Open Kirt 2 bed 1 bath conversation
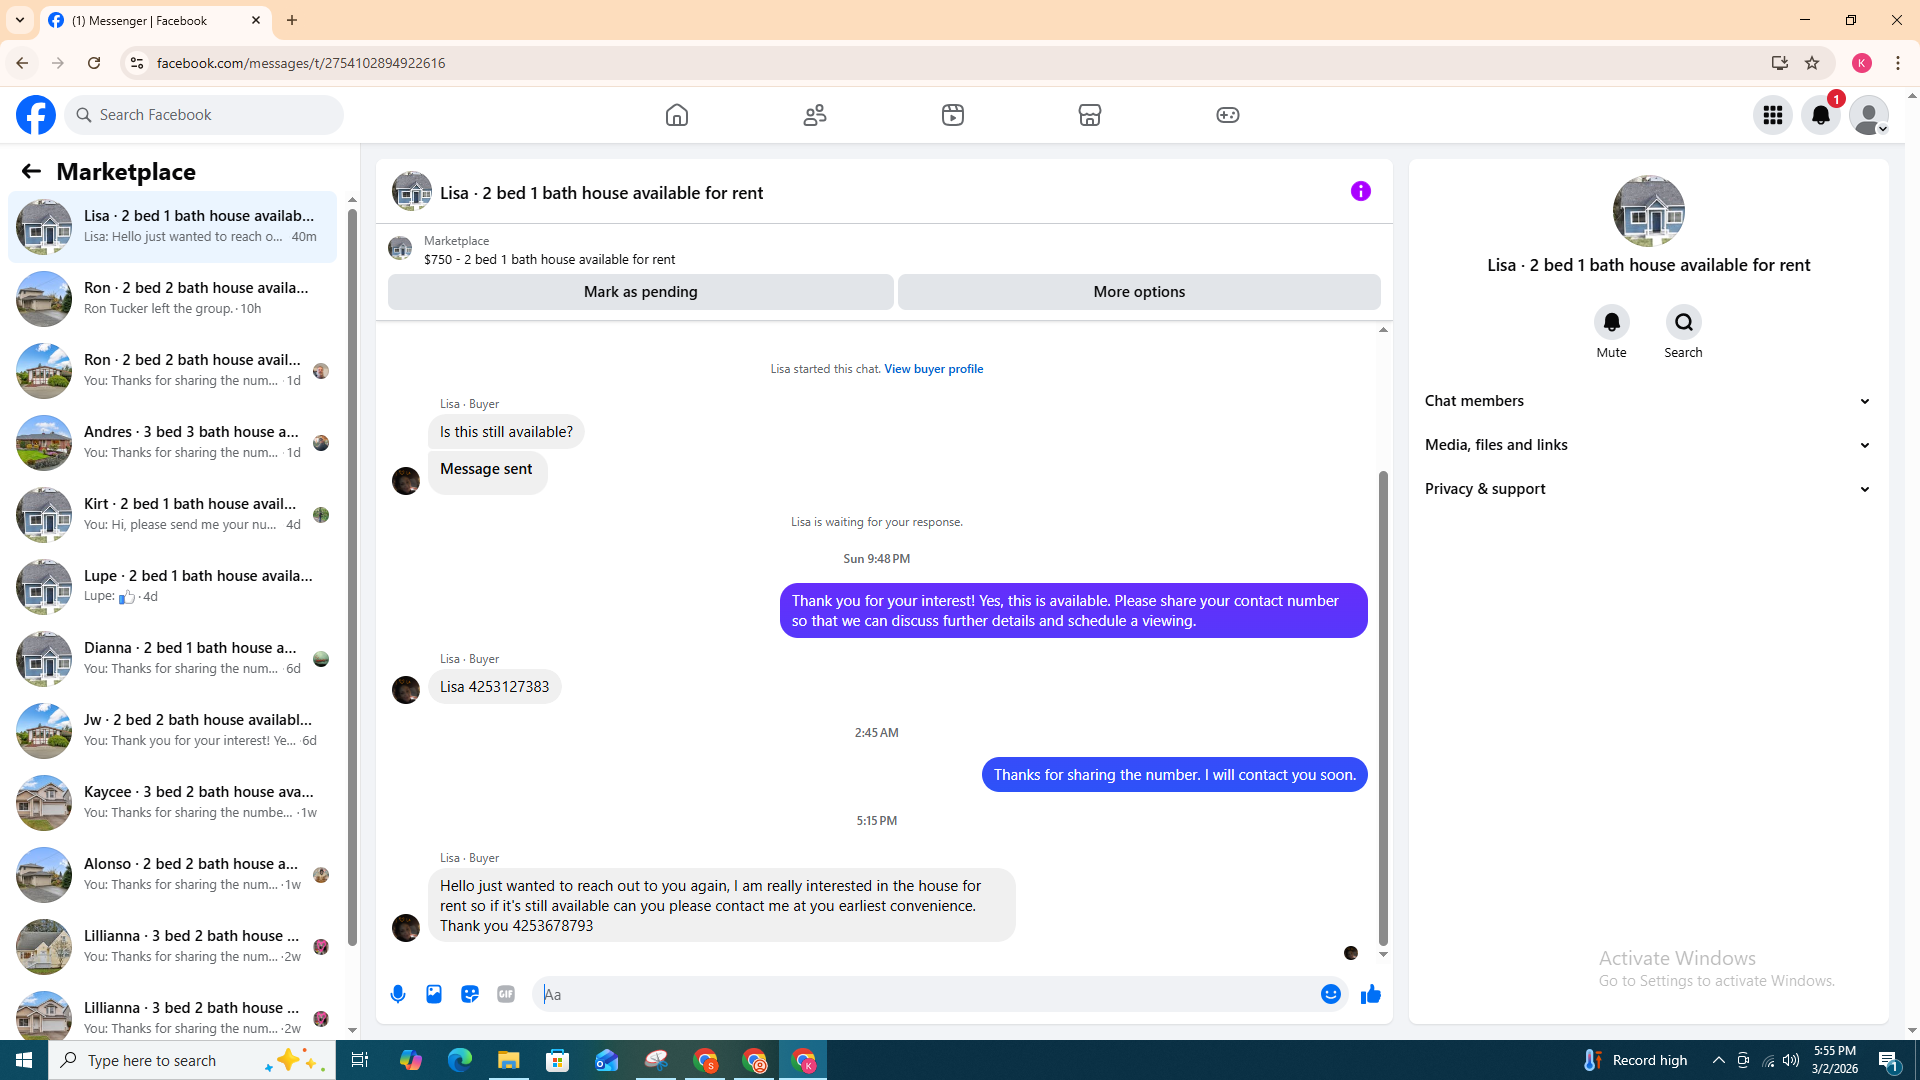 tap(172, 514)
